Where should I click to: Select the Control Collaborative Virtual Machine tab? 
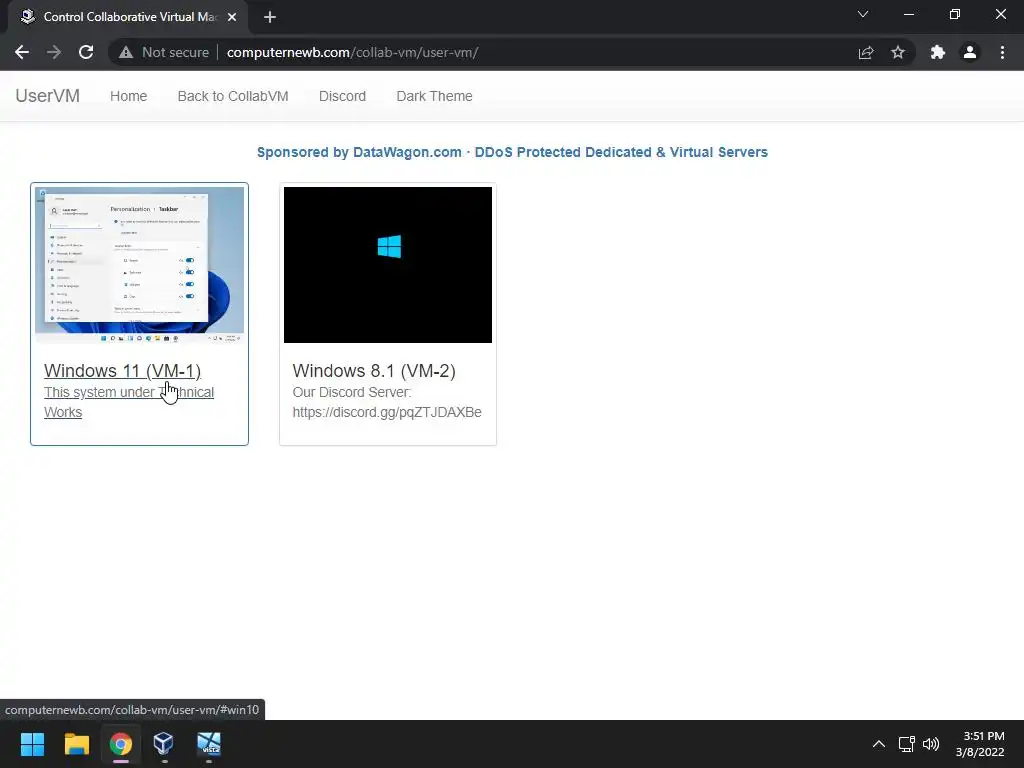129,17
